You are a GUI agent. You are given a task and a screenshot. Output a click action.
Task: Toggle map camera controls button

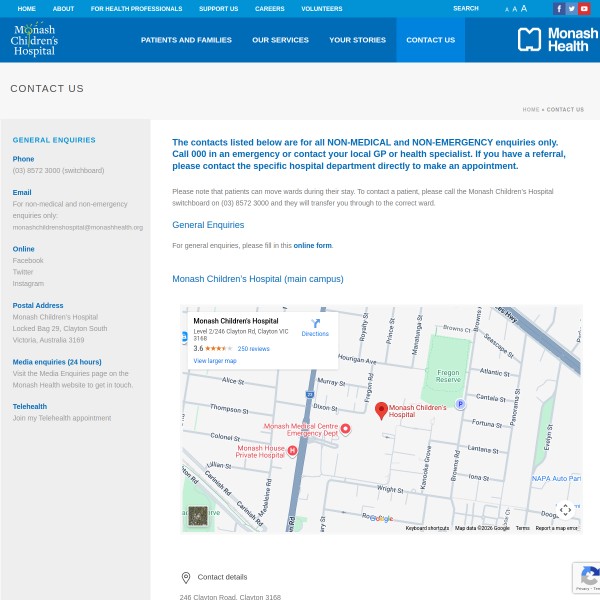565,510
